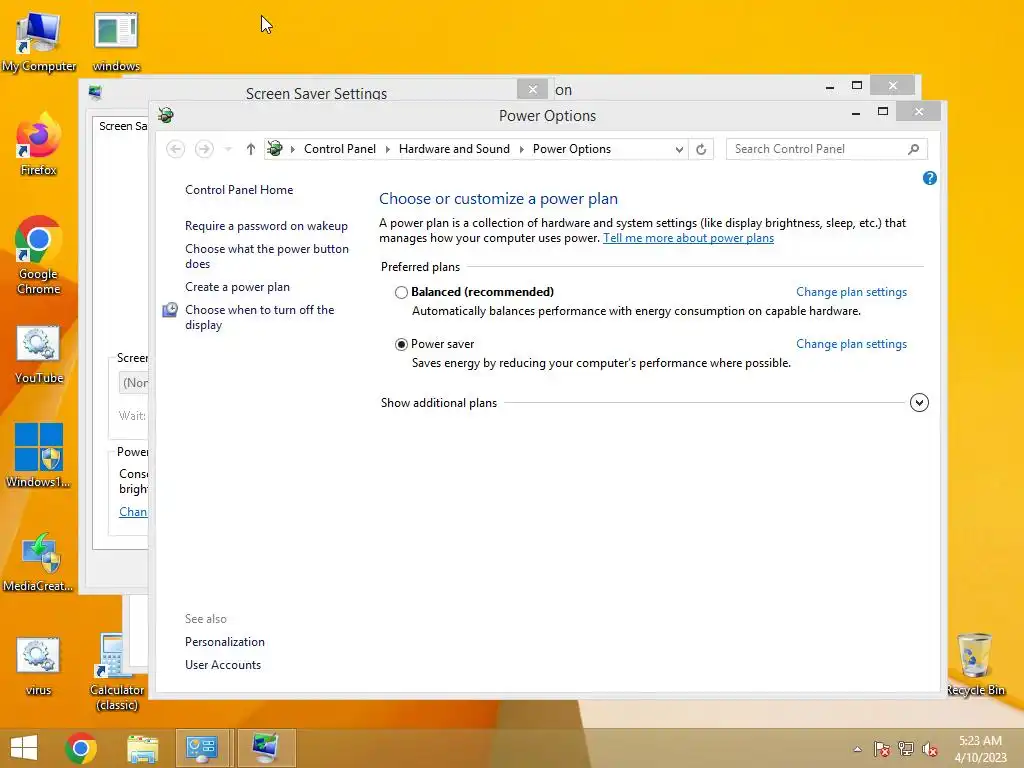
Task: Open Action Center flag tray icon
Action: [882, 749]
